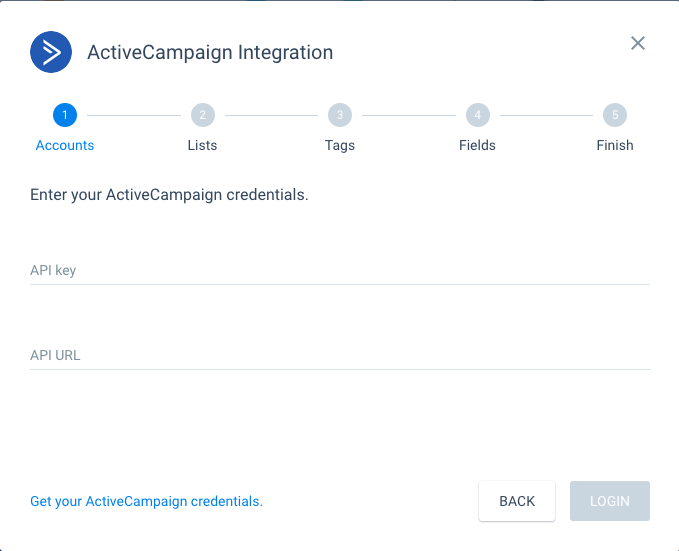This screenshot has height=551, width=679.
Task: Open Get your ActiveCampaign credentials link
Action: [146, 501]
